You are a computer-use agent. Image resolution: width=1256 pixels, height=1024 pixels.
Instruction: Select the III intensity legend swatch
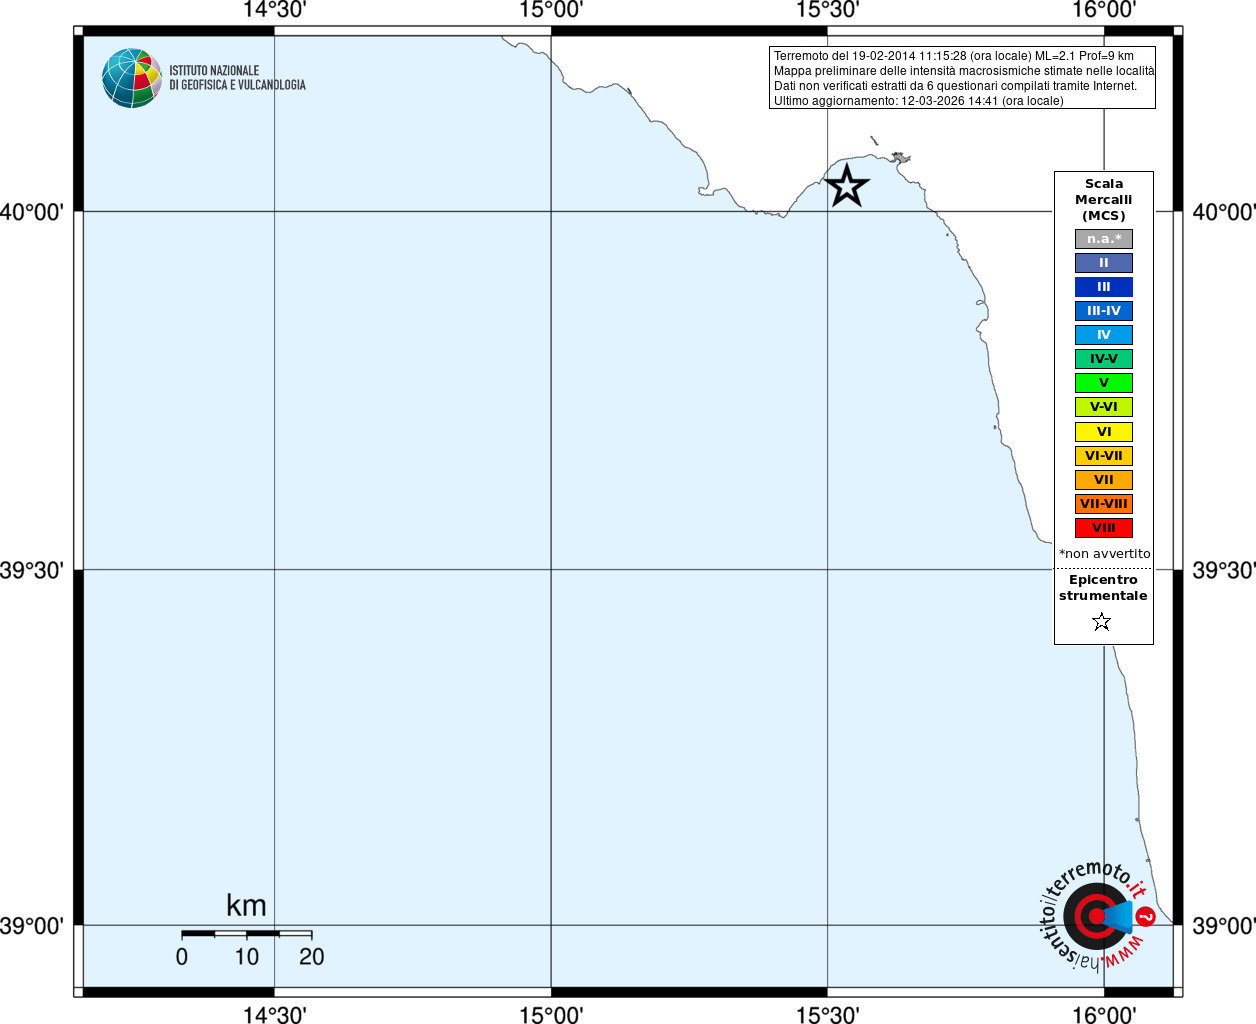1104,287
